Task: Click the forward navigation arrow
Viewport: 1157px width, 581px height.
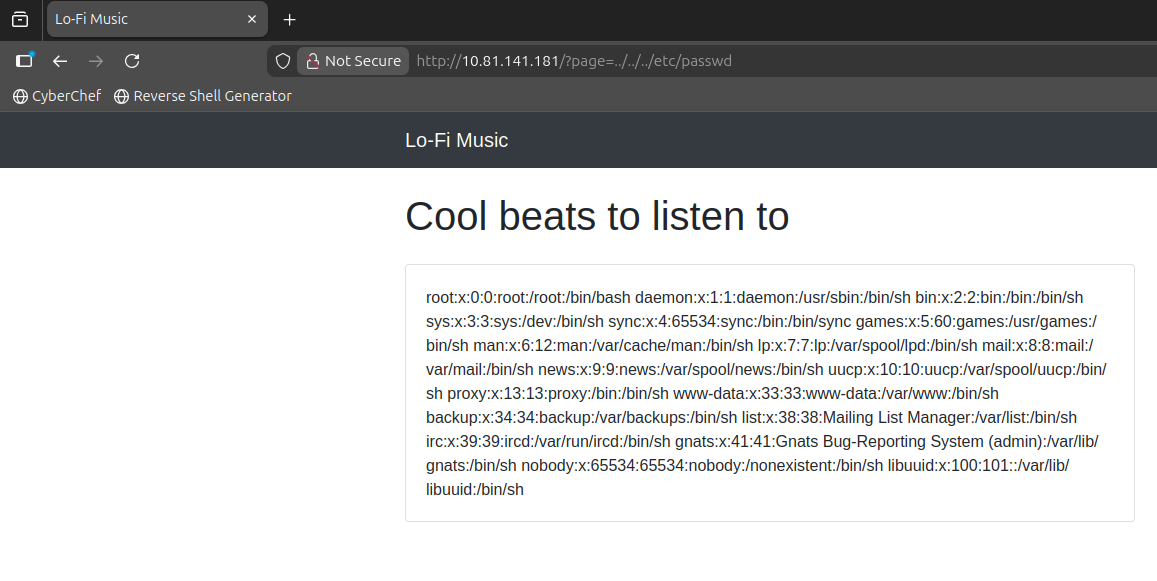Action: coord(96,61)
